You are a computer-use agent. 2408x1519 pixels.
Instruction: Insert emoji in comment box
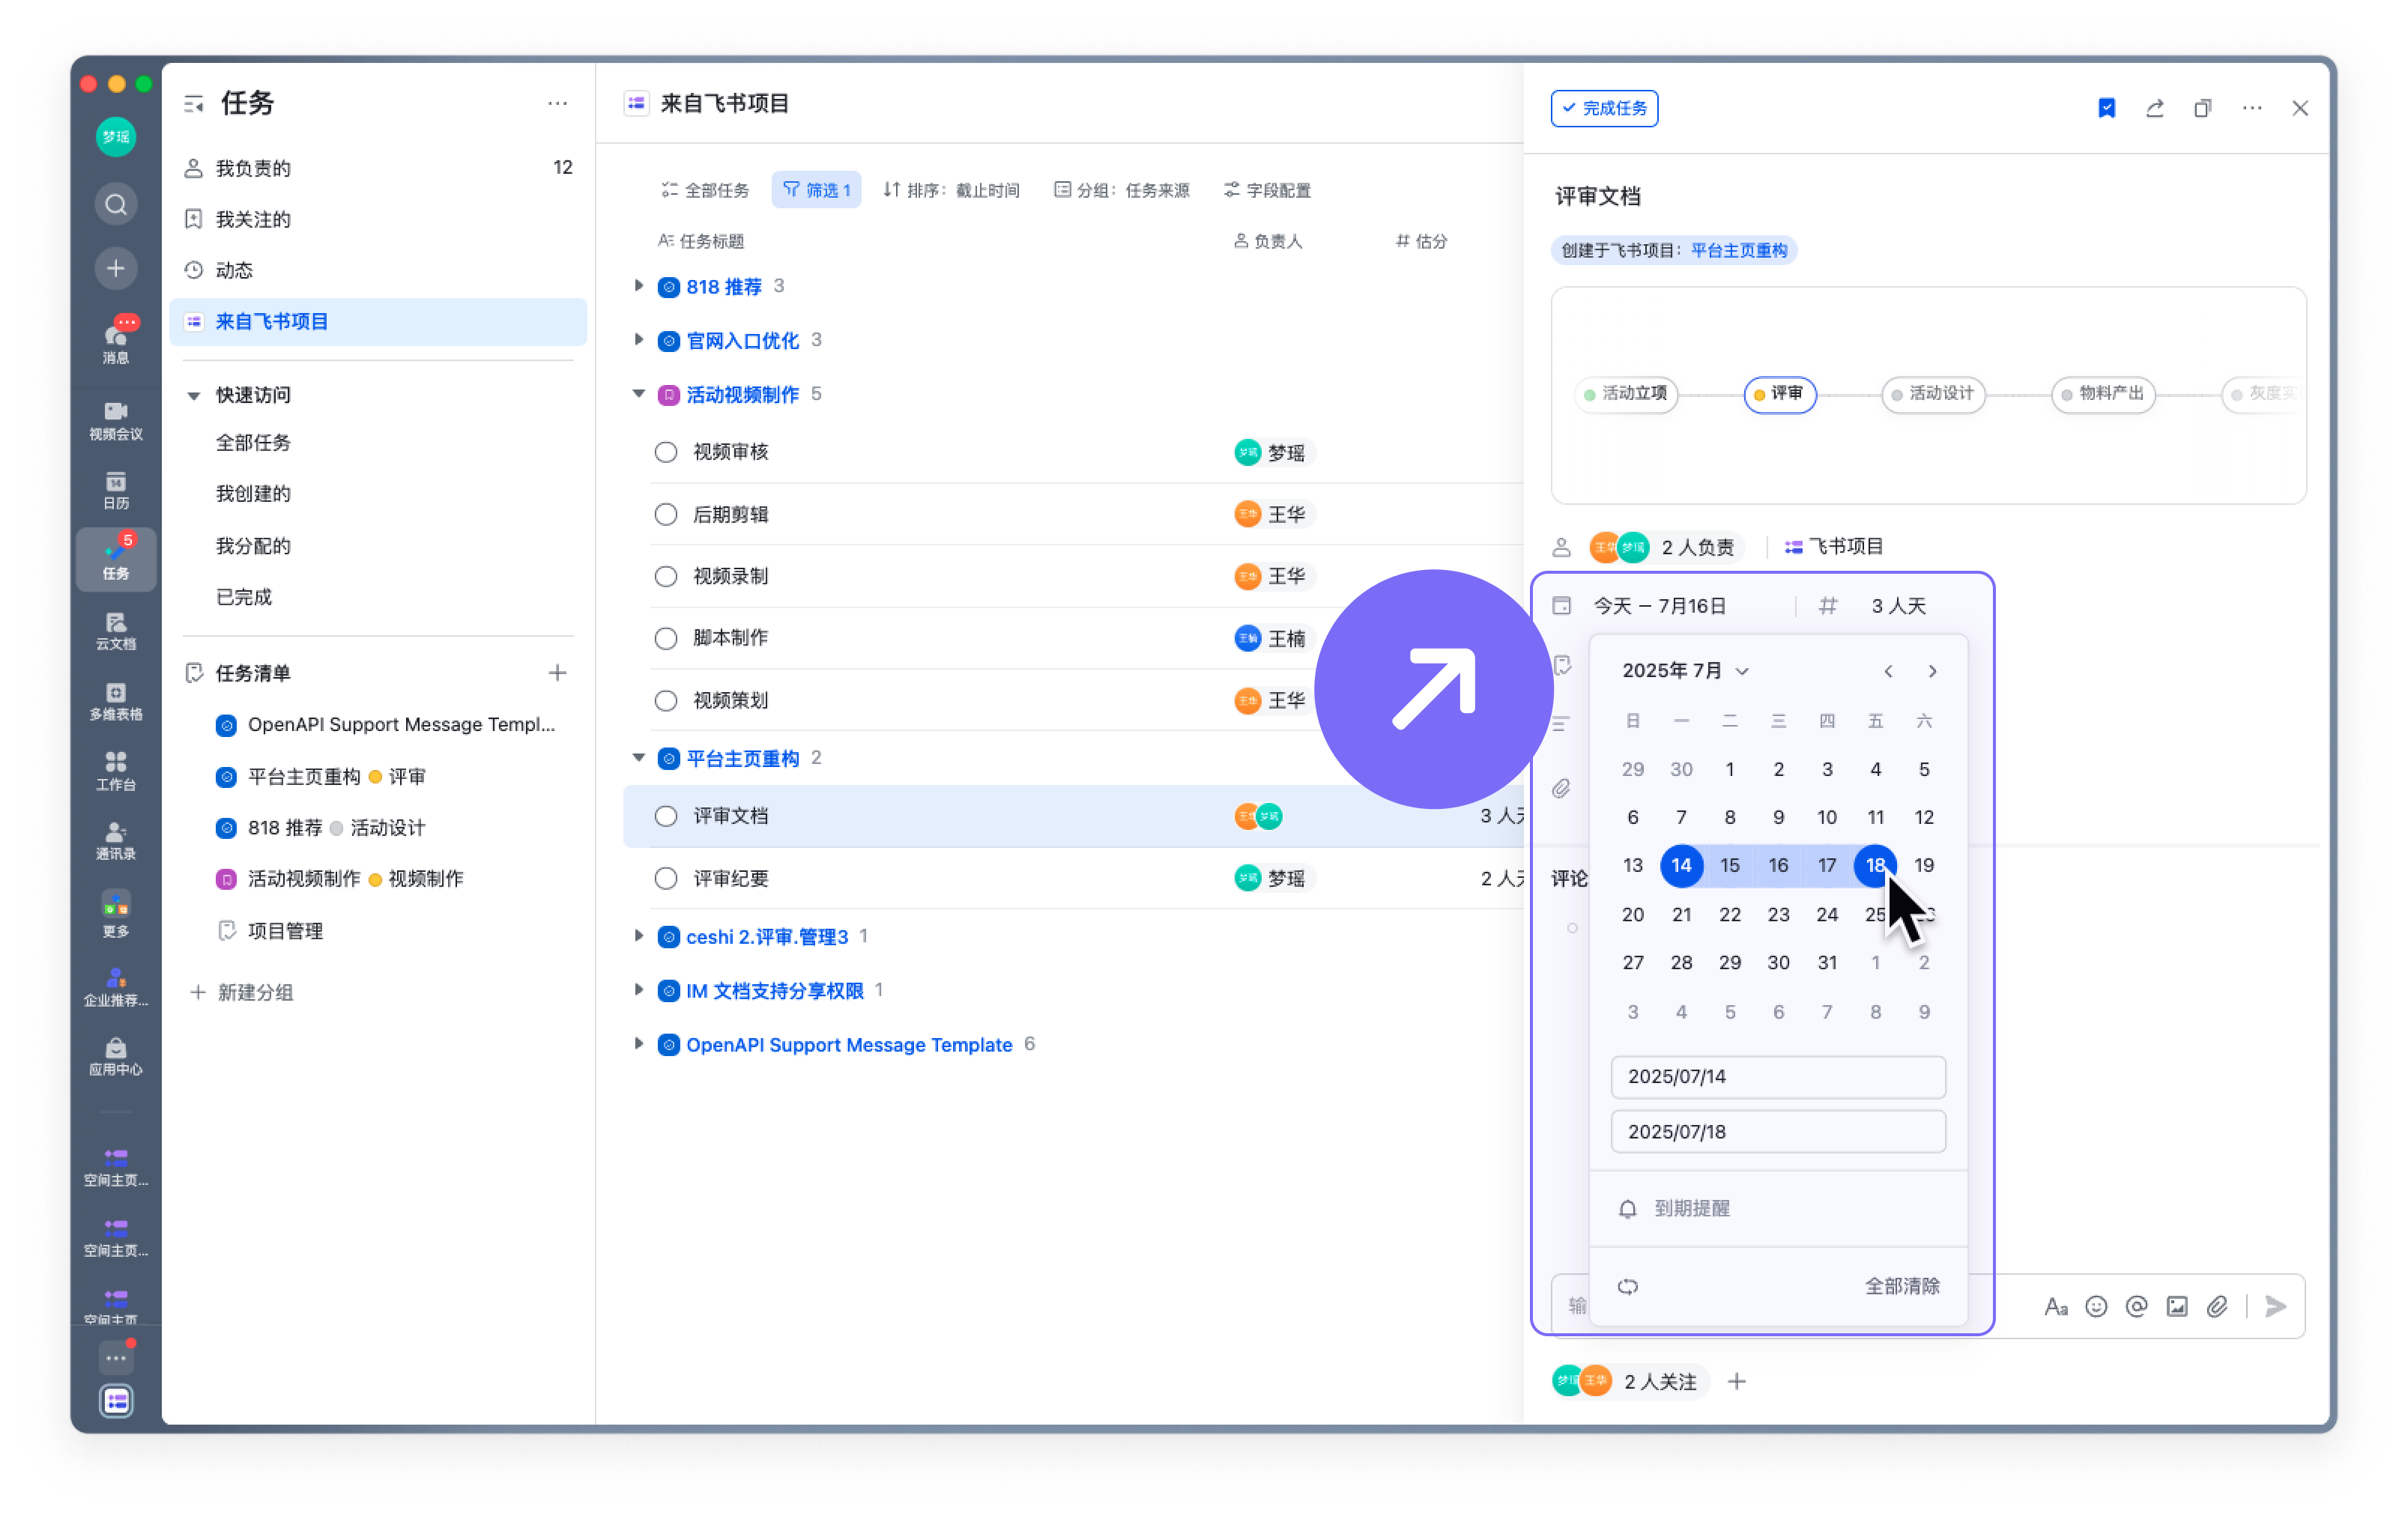point(2096,1306)
